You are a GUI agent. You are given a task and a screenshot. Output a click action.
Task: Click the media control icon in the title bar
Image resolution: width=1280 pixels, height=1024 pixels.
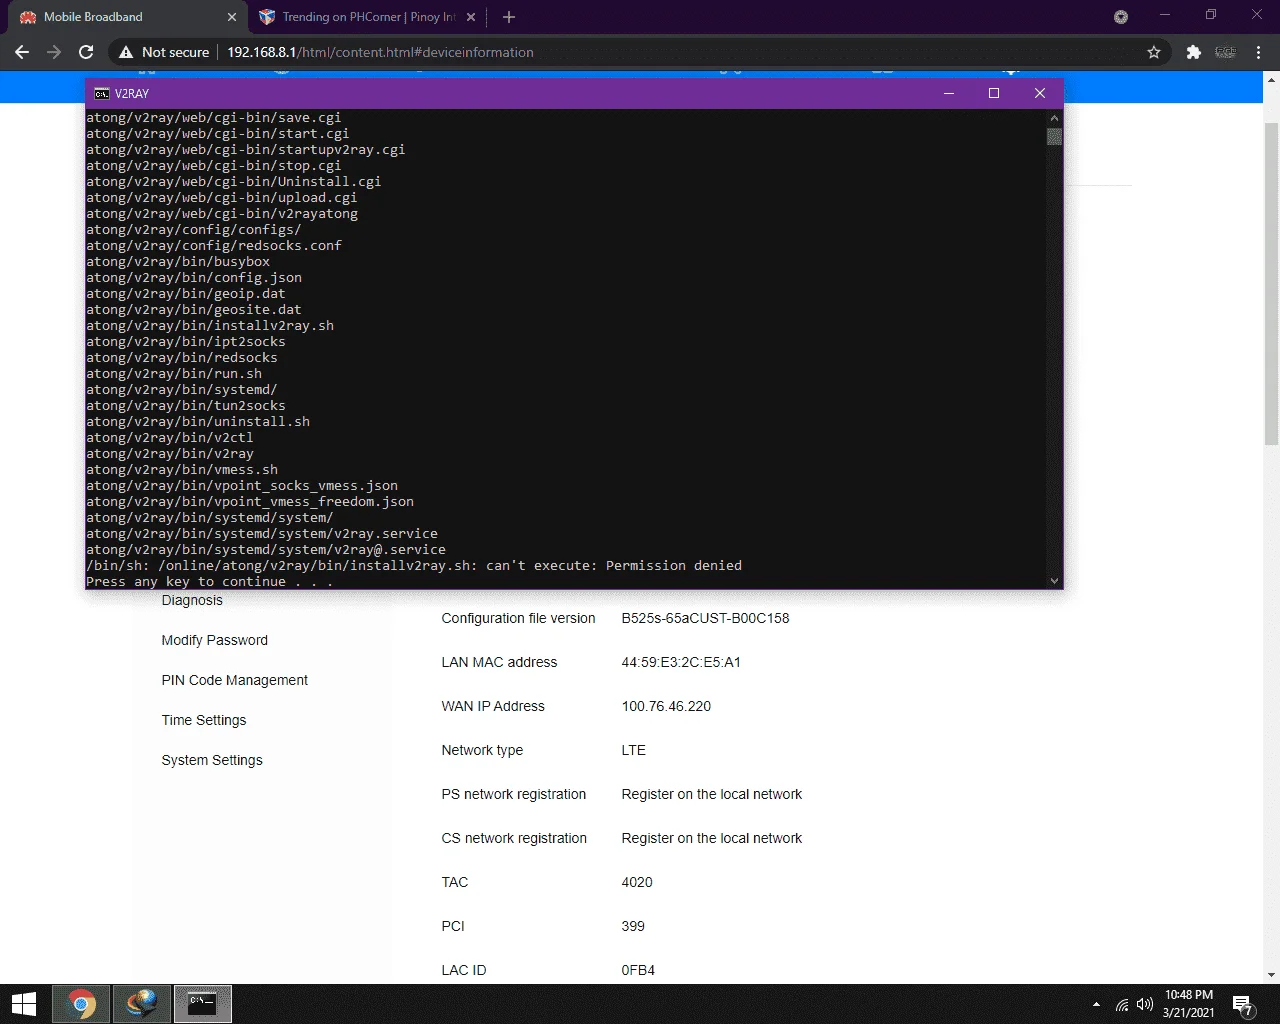1121,17
